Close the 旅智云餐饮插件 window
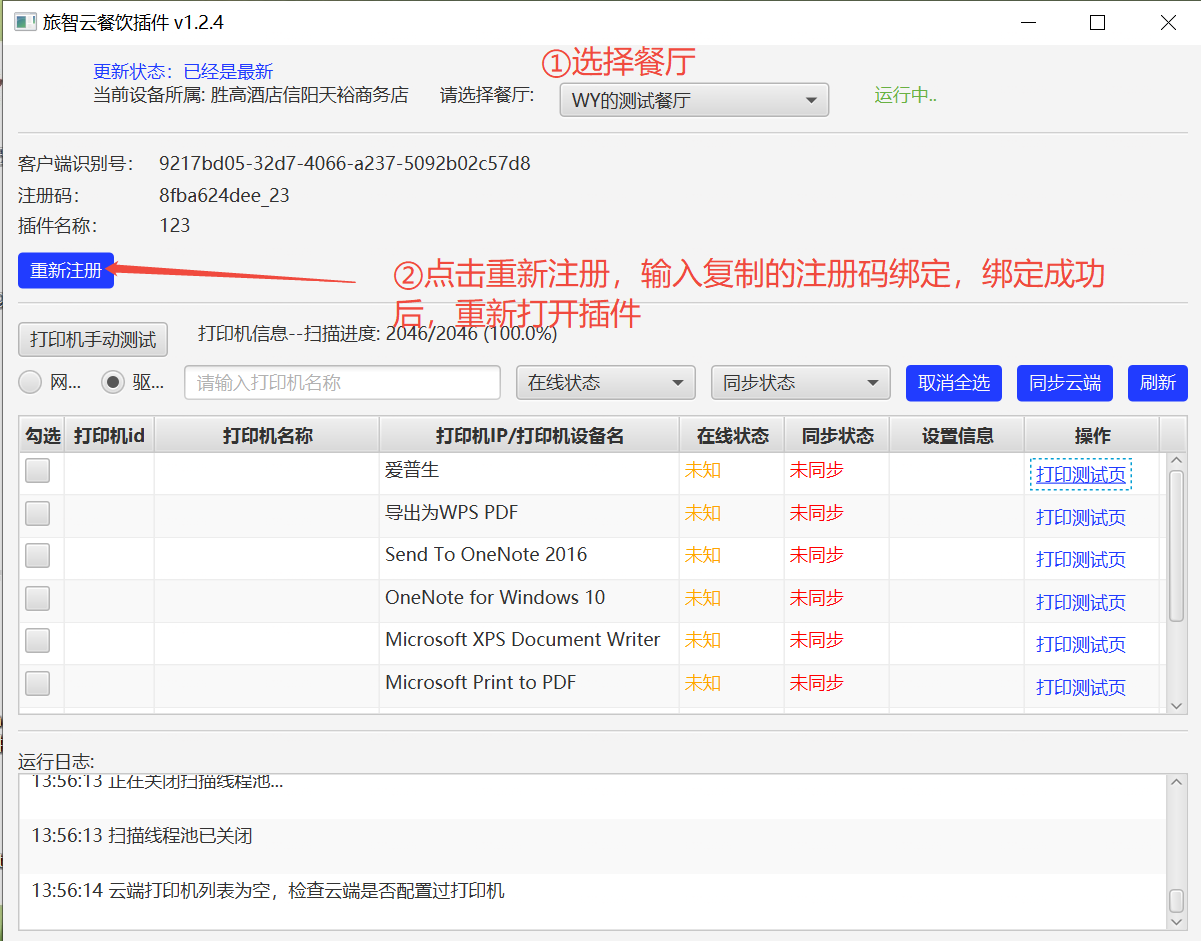The width and height of the screenshot is (1201, 941). click(x=1168, y=22)
